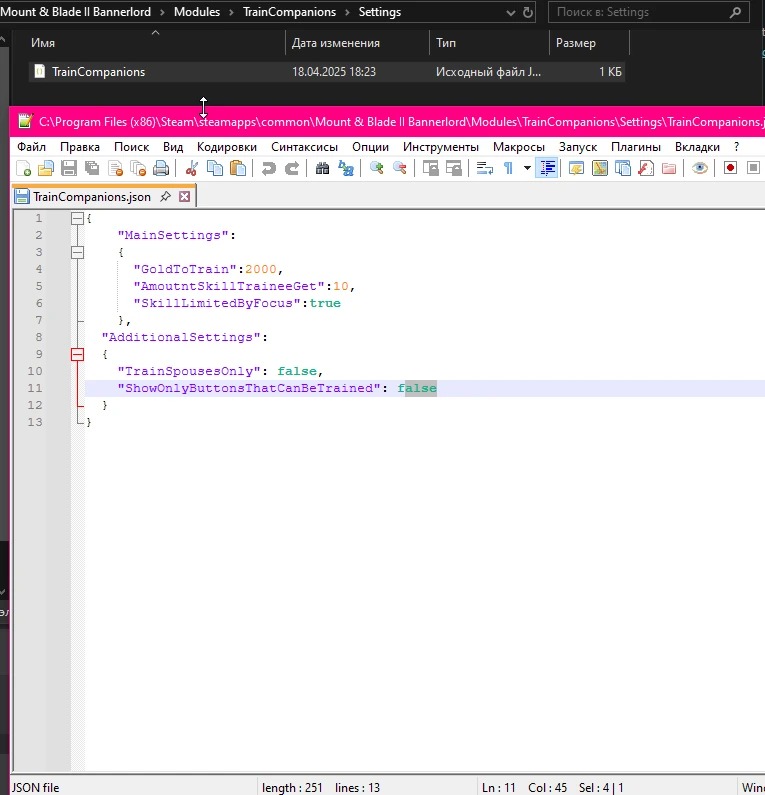Toggle the indent guide toolbar button
This screenshot has height=795, width=765.
tap(547, 168)
